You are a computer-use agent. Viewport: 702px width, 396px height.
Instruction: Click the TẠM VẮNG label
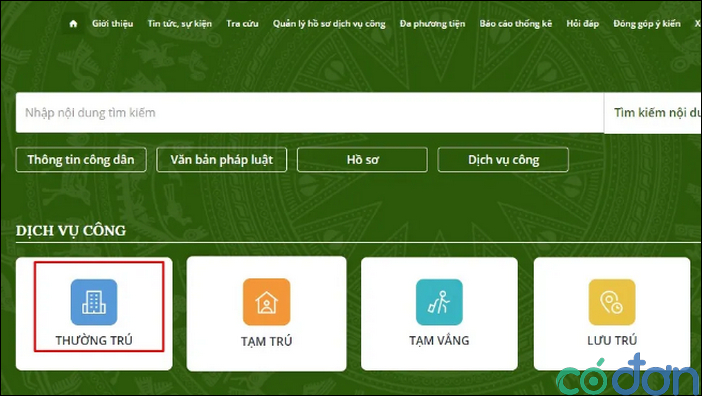pyautogui.click(x=439, y=340)
